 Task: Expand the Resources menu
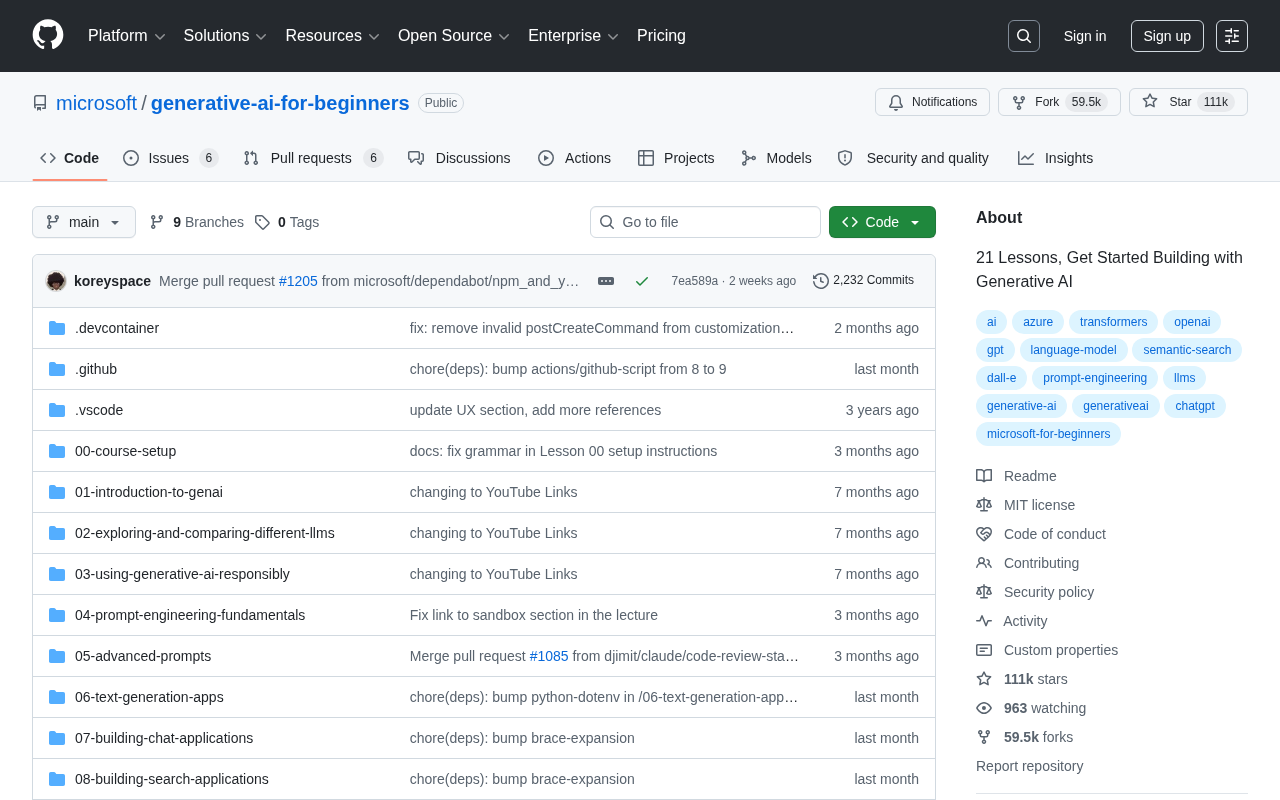point(333,36)
